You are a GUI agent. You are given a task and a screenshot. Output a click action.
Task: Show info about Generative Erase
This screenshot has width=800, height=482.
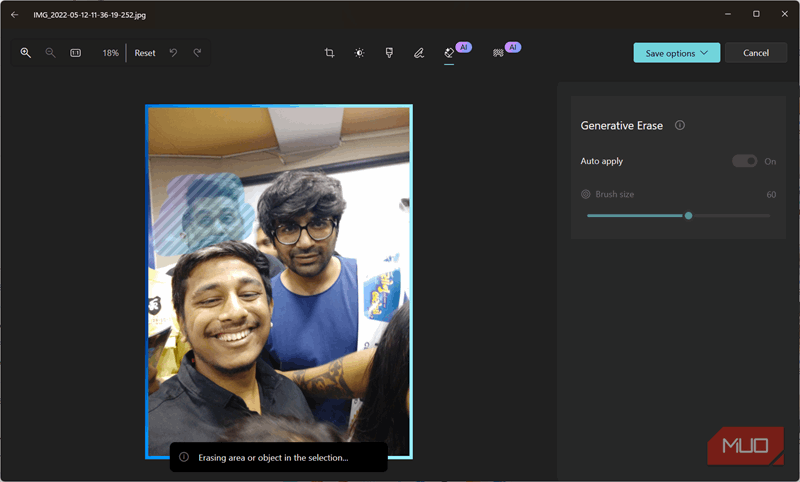point(680,125)
